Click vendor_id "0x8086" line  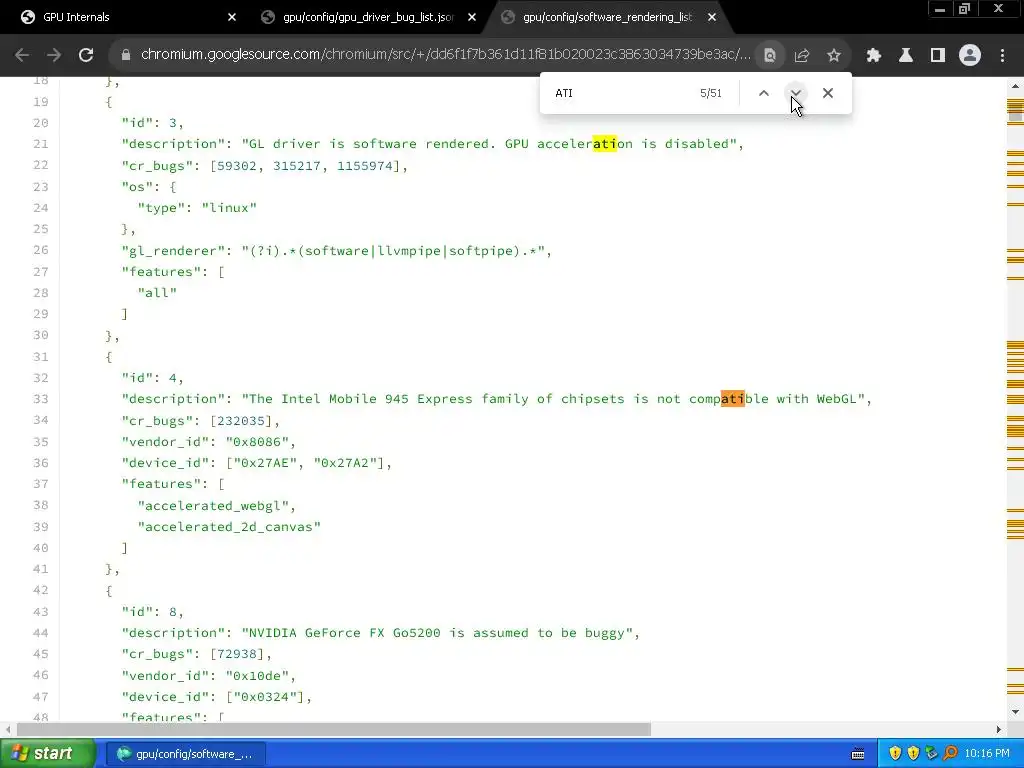pyautogui.click(x=208, y=442)
